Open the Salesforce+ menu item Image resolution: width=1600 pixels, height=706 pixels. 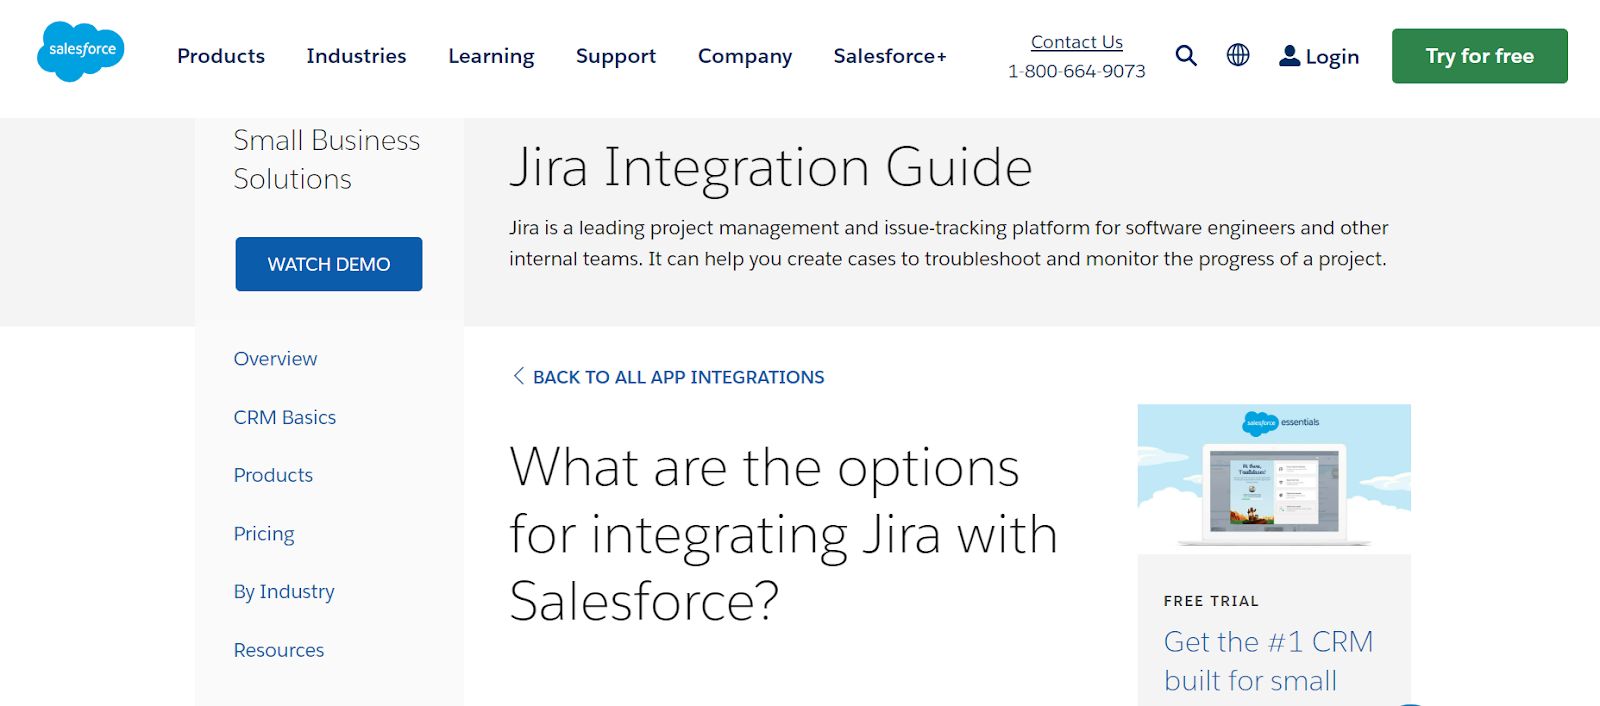click(x=890, y=56)
